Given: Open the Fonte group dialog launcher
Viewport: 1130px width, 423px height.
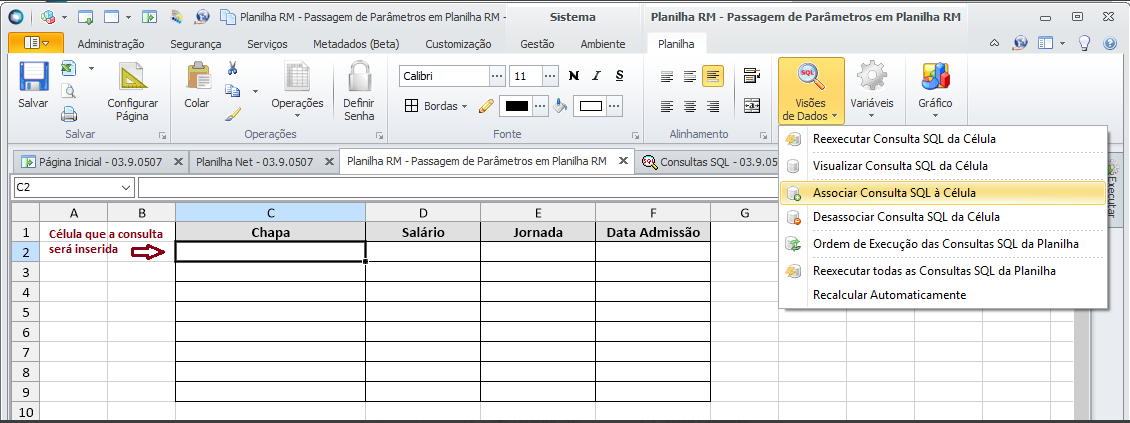Looking at the screenshot, I should 636,135.
